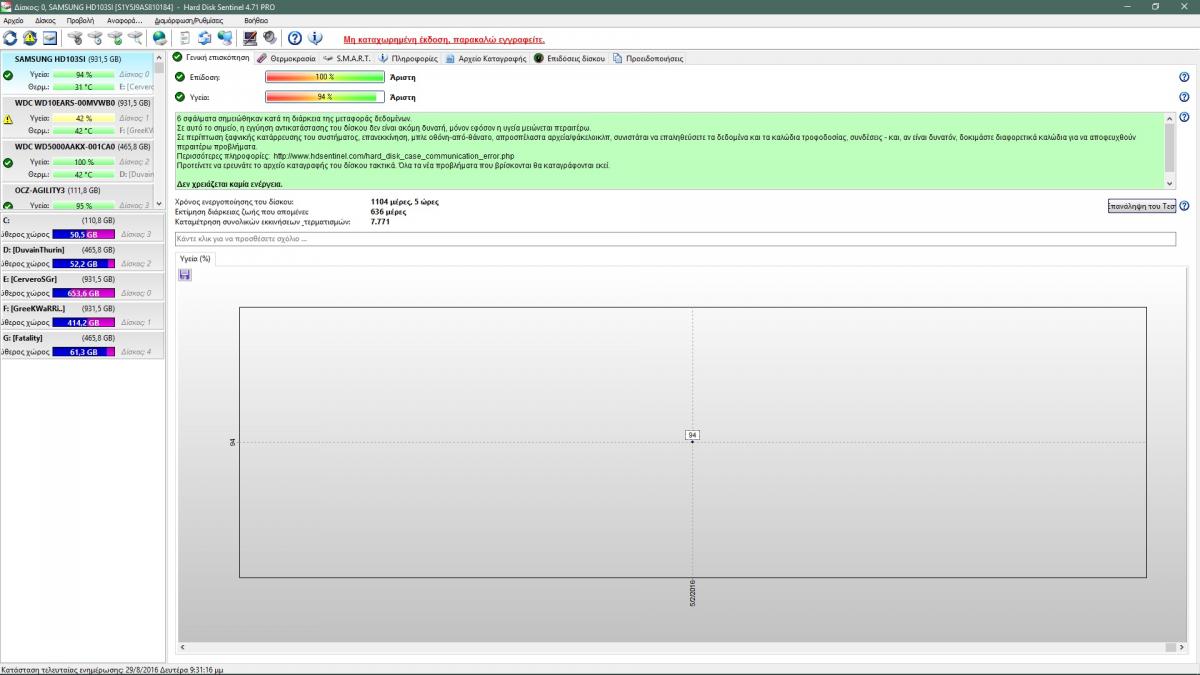Screen dimensions: 1200x675
Task: Select the OCZ-AGILITY3 disk entry
Action: [x=78, y=196]
